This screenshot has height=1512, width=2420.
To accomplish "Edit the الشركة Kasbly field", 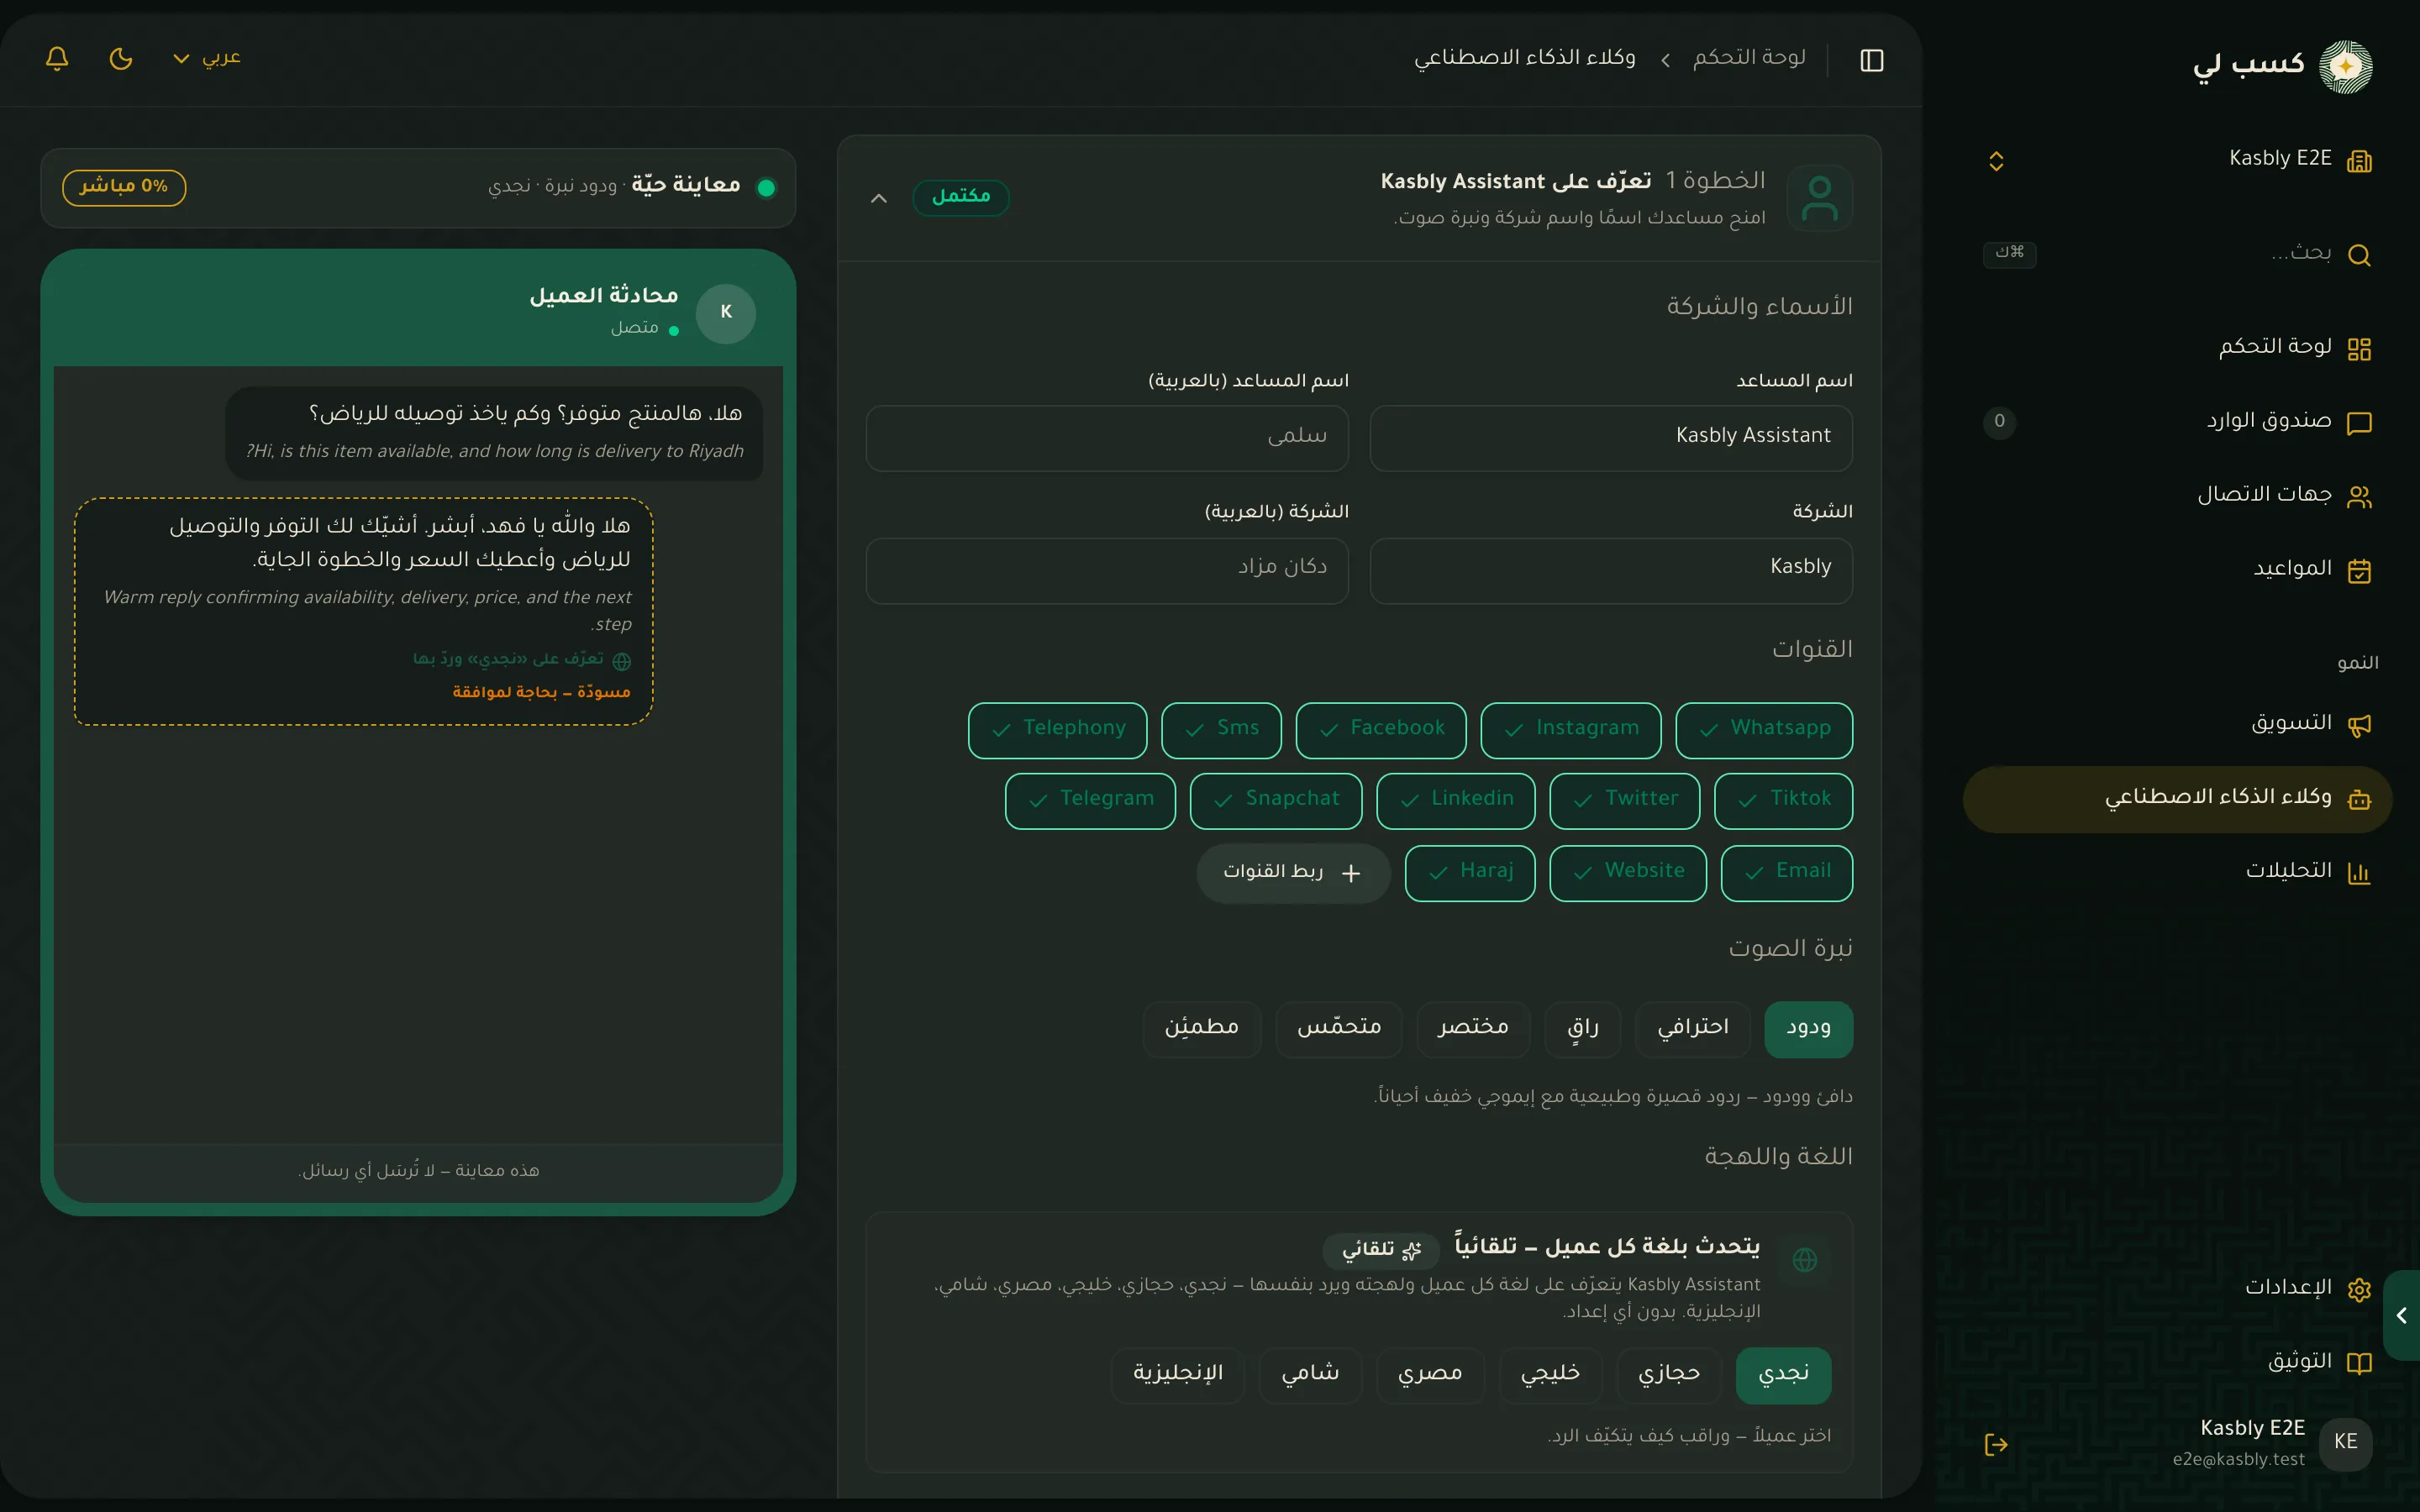I will coord(1611,570).
